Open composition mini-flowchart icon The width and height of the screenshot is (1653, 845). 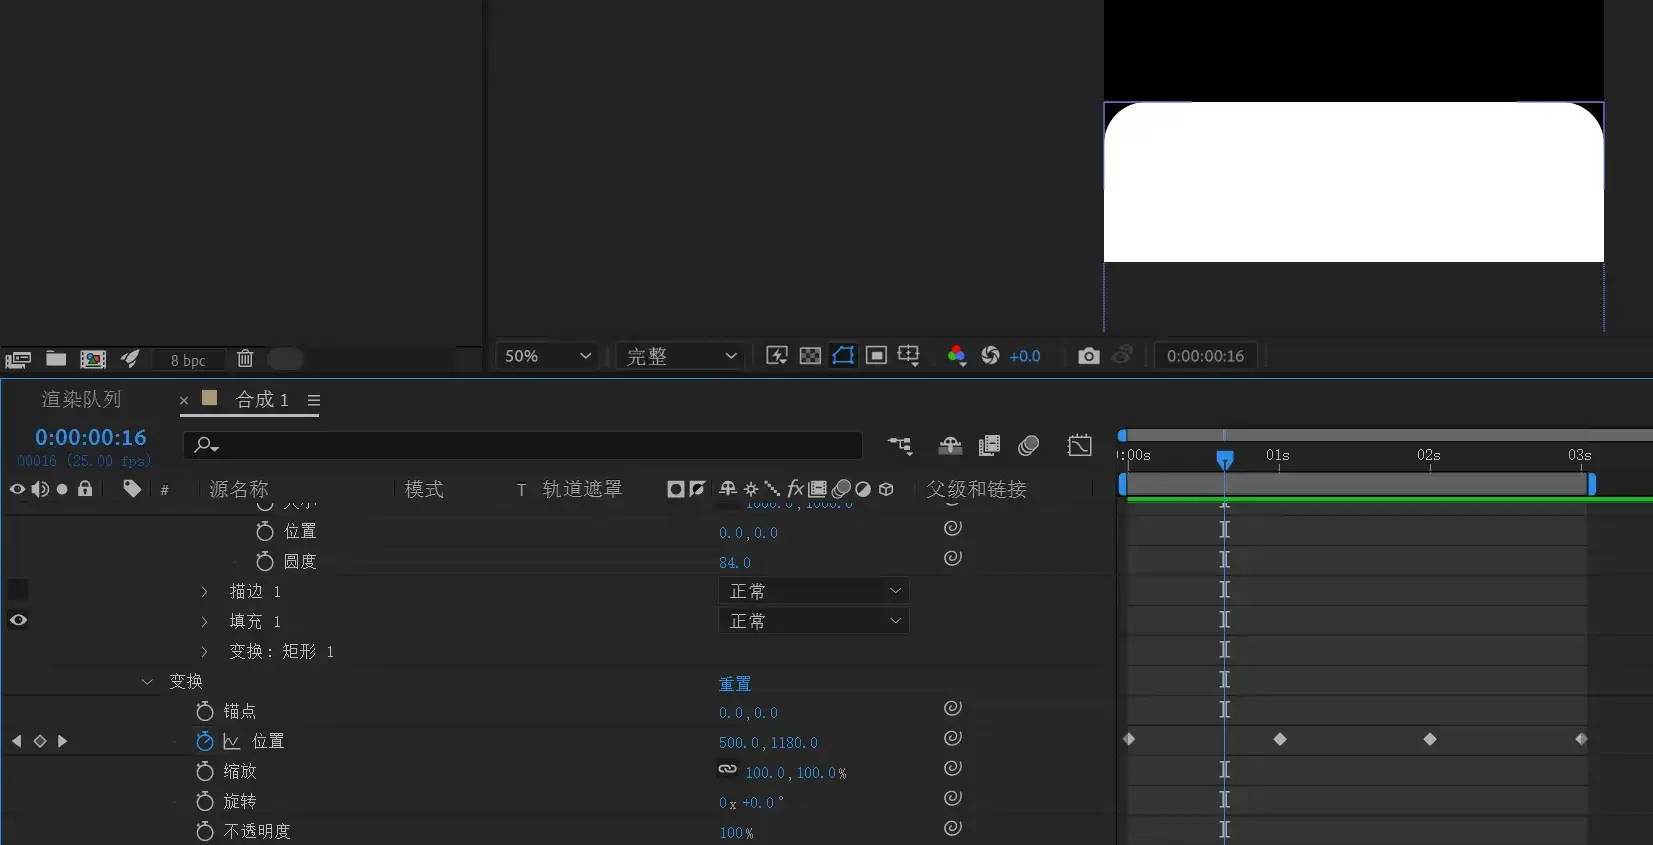click(900, 446)
